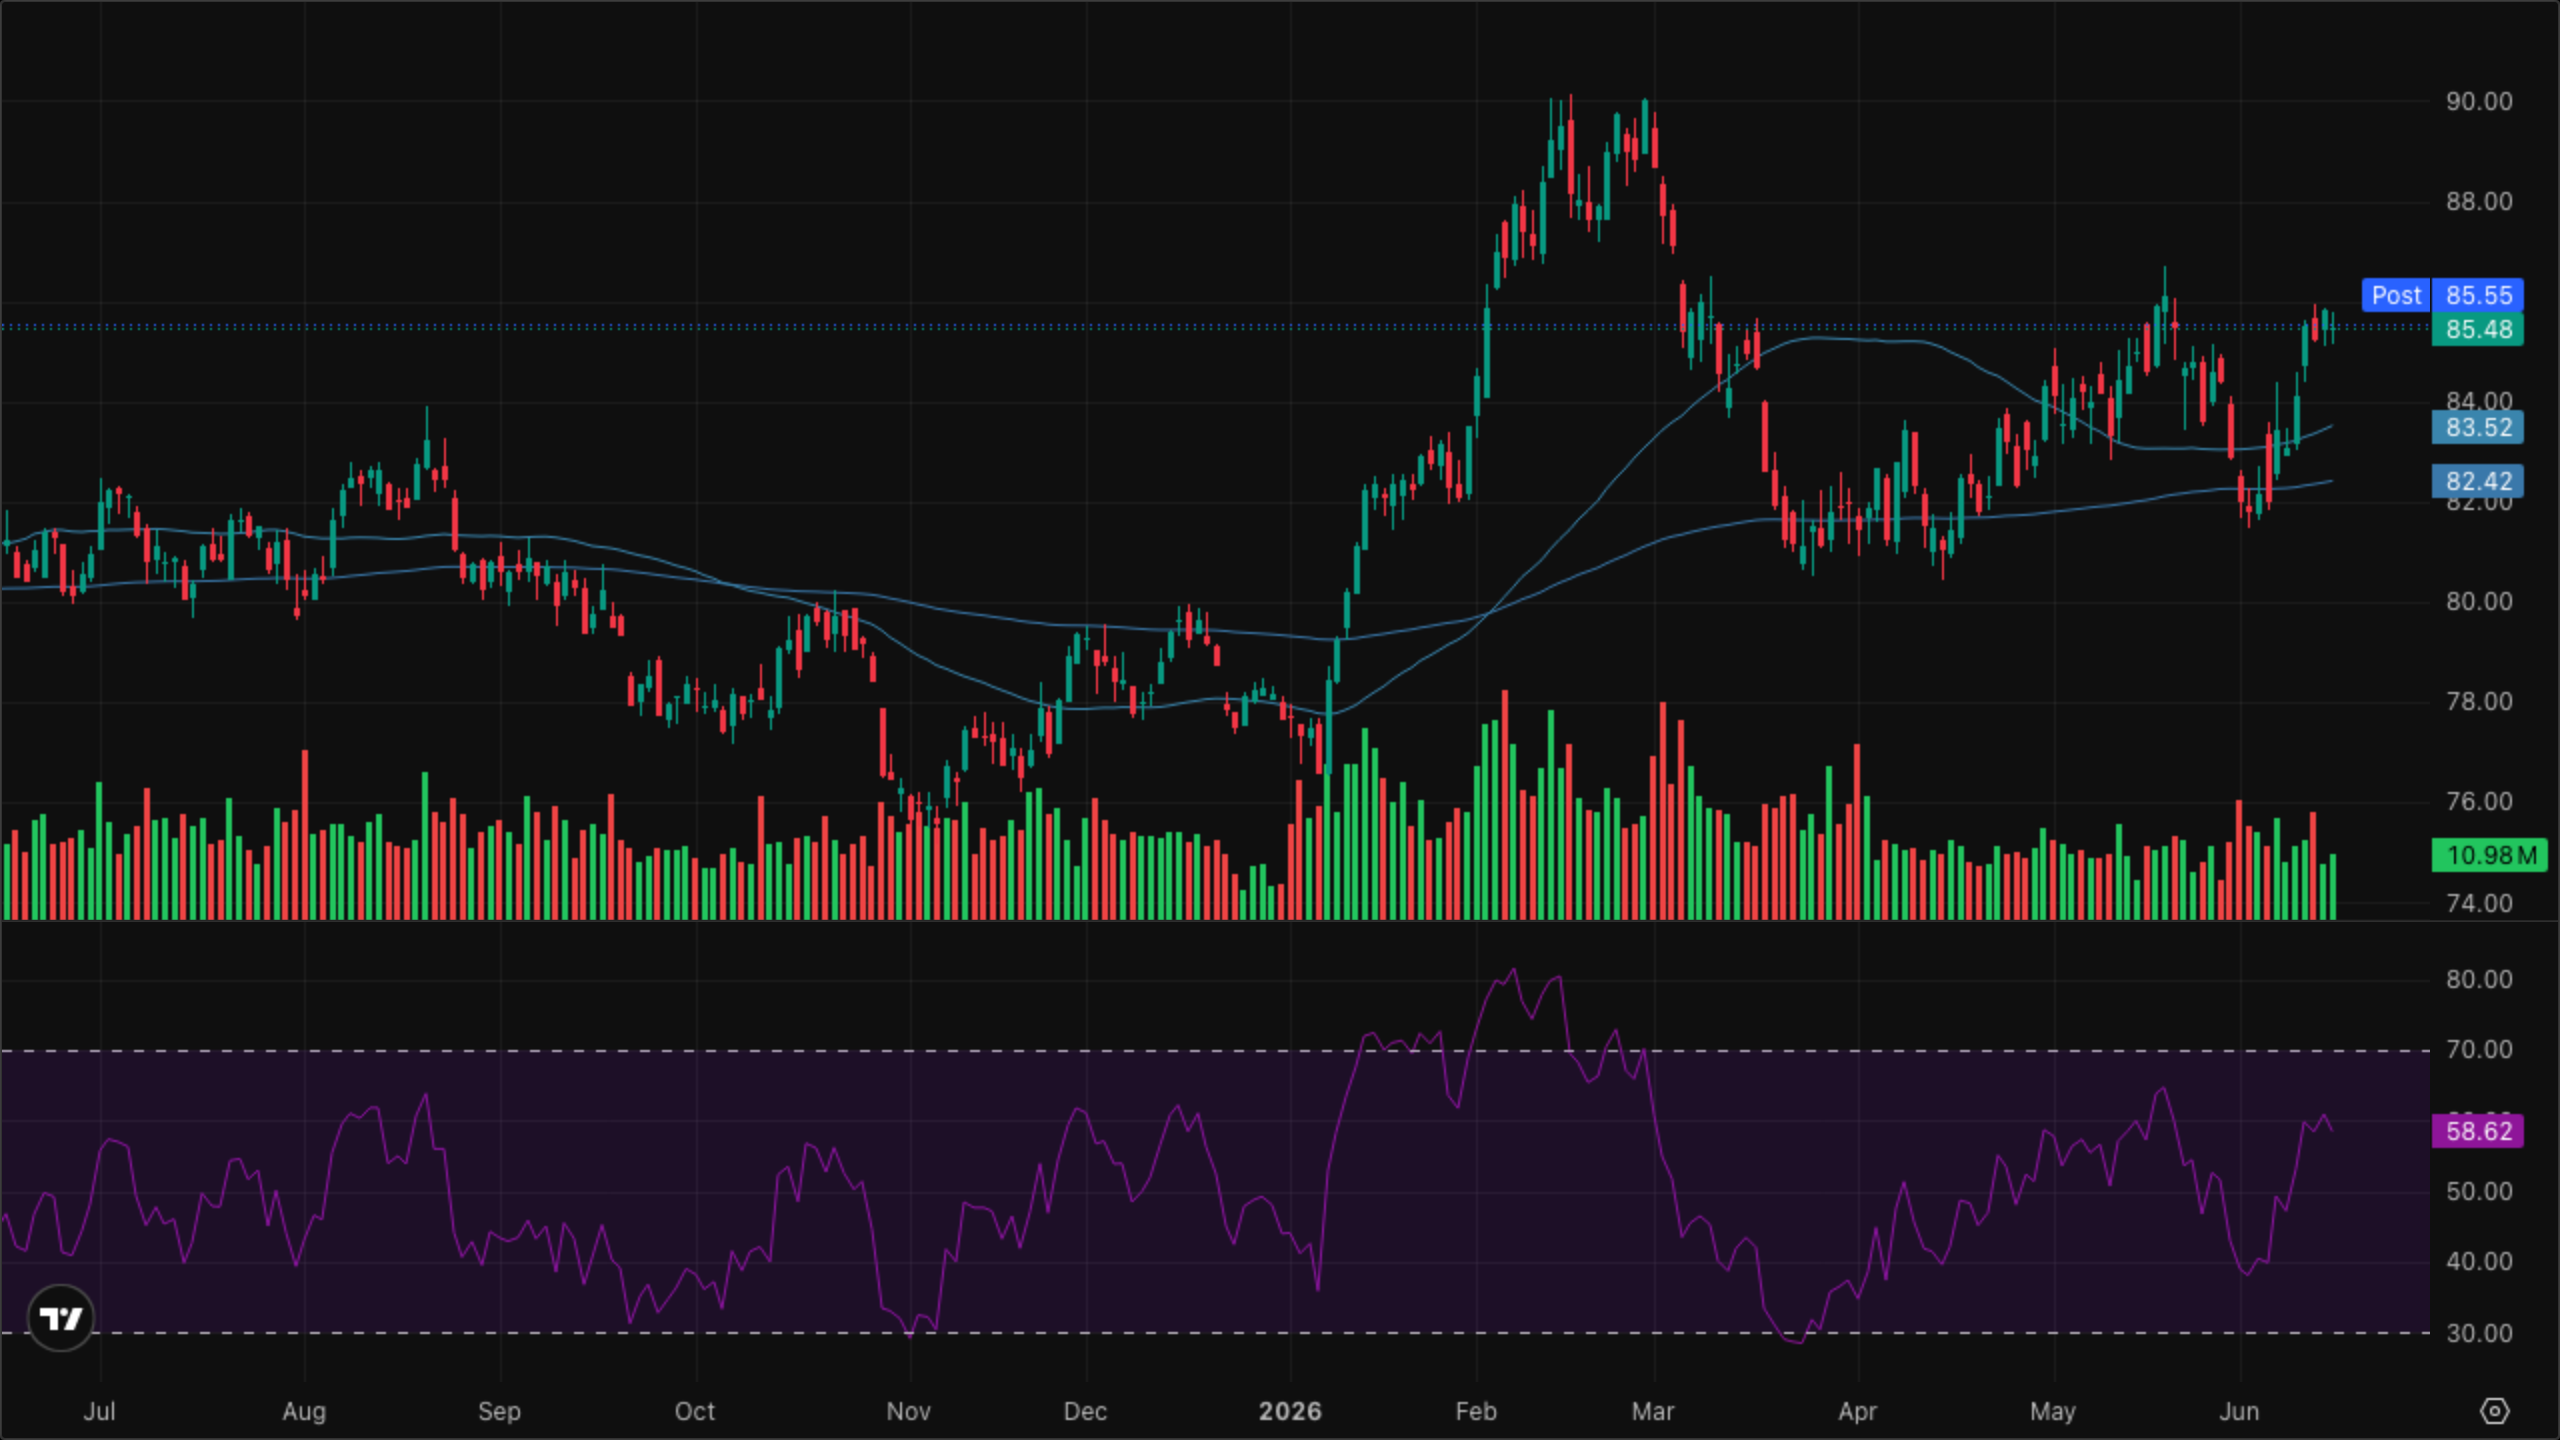The image size is (2560, 1440).
Task: Click the Nov label on time axis
Action: (x=908, y=1411)
